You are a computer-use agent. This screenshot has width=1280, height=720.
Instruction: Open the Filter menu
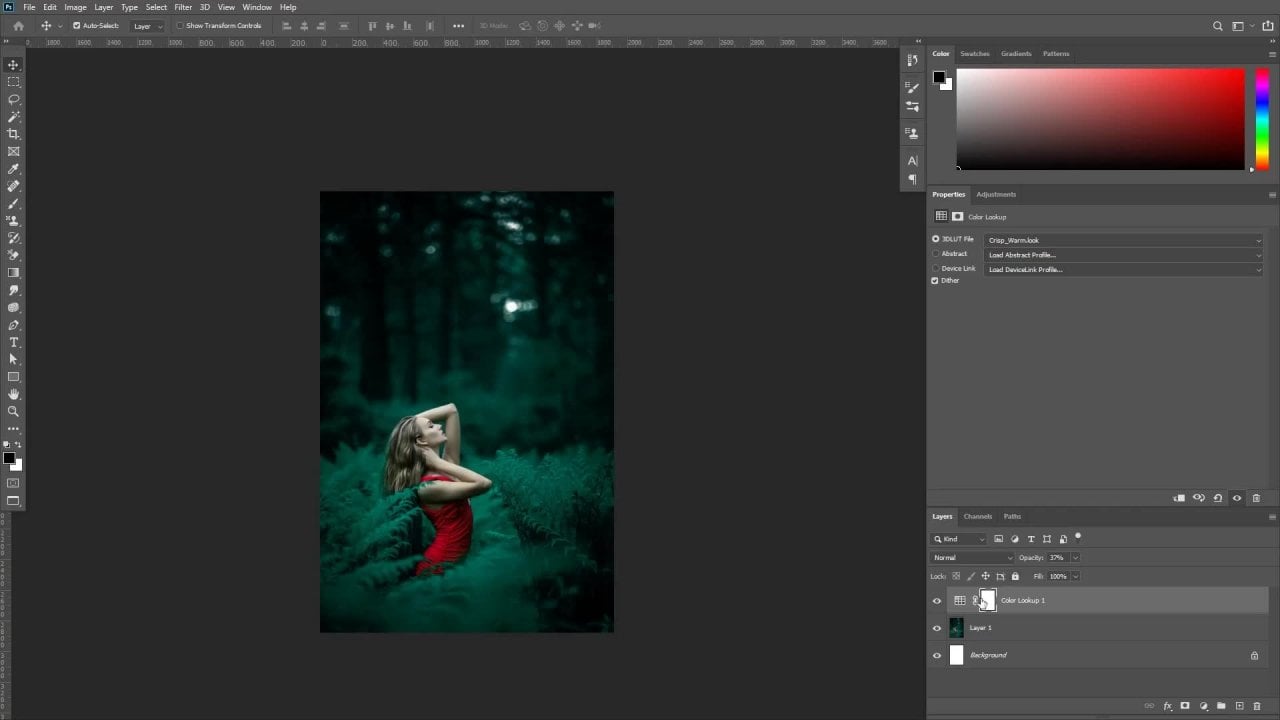(183, 7)
